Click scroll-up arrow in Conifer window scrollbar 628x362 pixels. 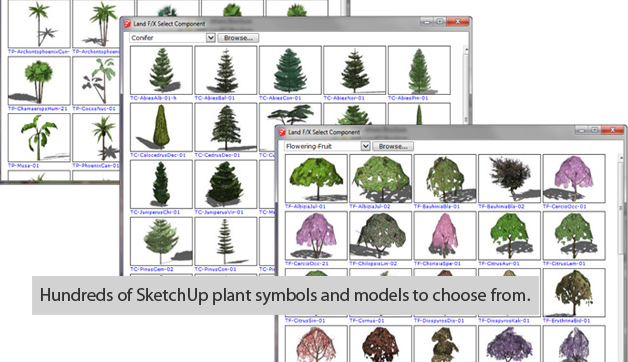click(465, 50)
